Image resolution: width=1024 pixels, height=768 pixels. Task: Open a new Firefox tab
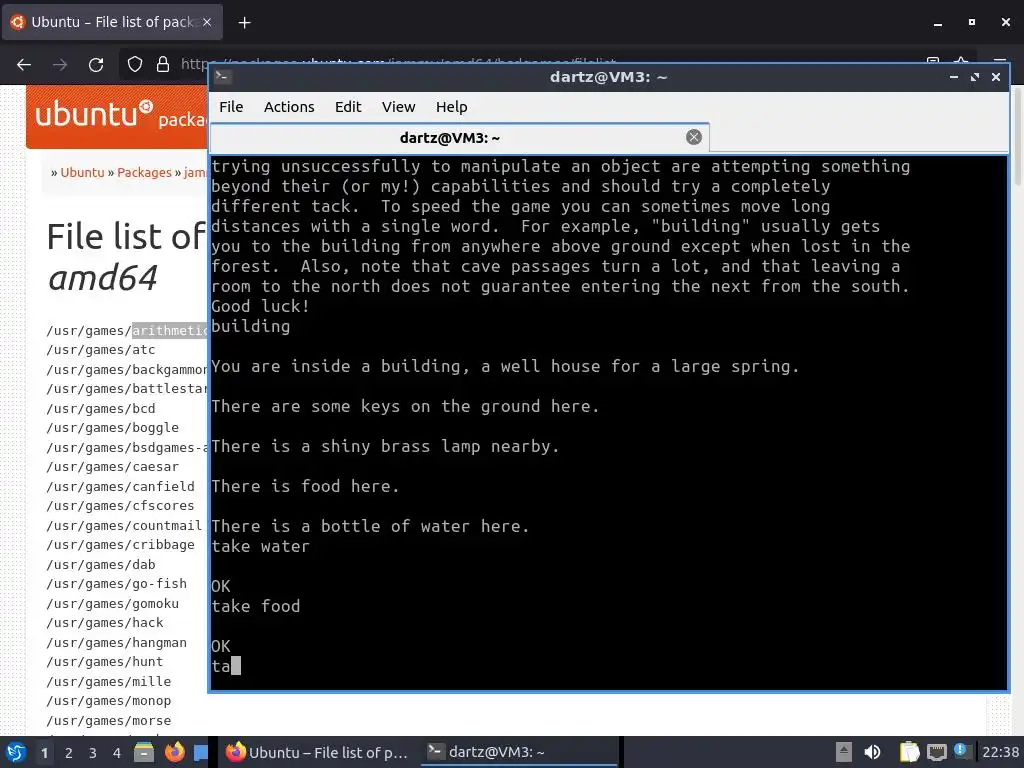(244, 23)
